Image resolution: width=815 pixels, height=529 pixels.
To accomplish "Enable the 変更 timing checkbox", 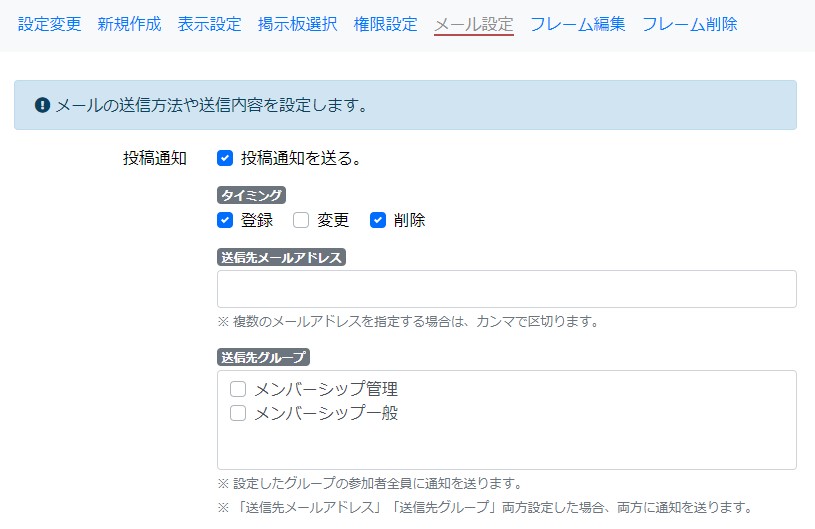I will pos(301,220).
